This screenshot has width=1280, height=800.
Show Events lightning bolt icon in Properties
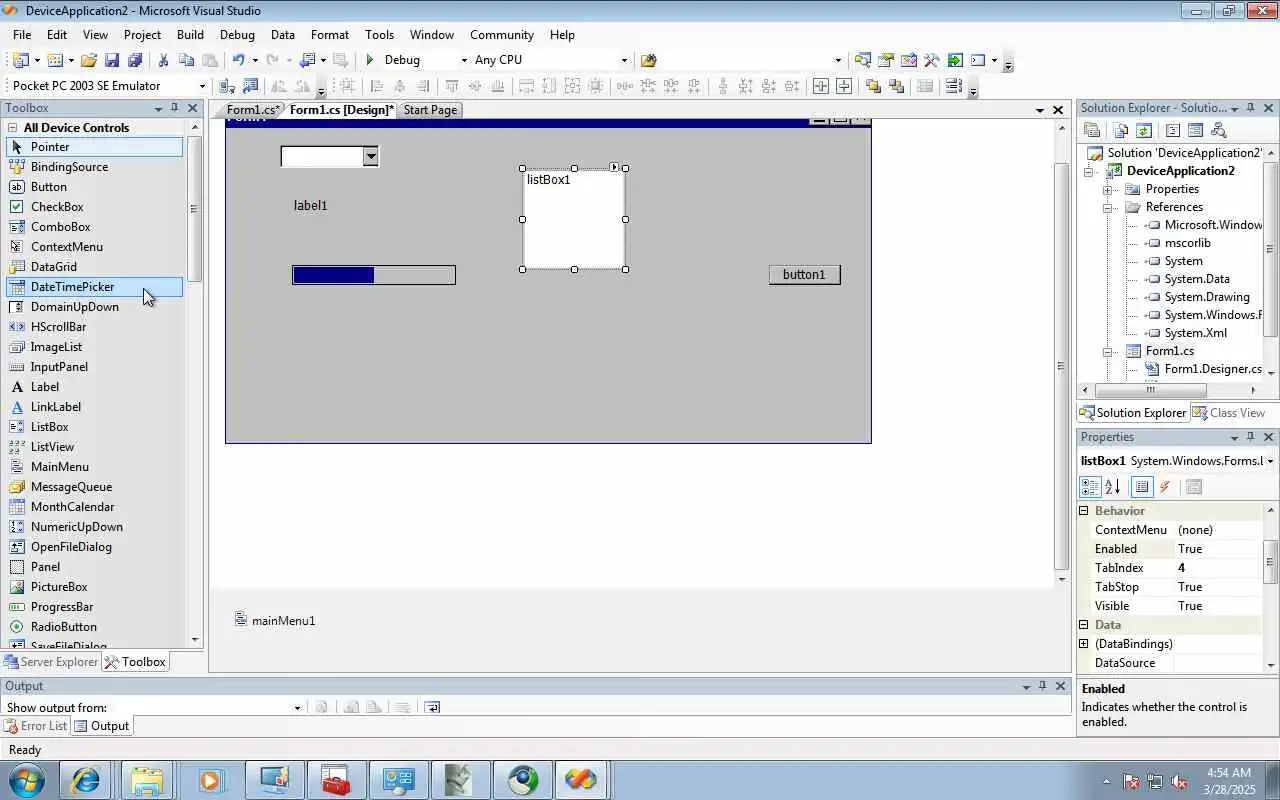(1165, 487)
